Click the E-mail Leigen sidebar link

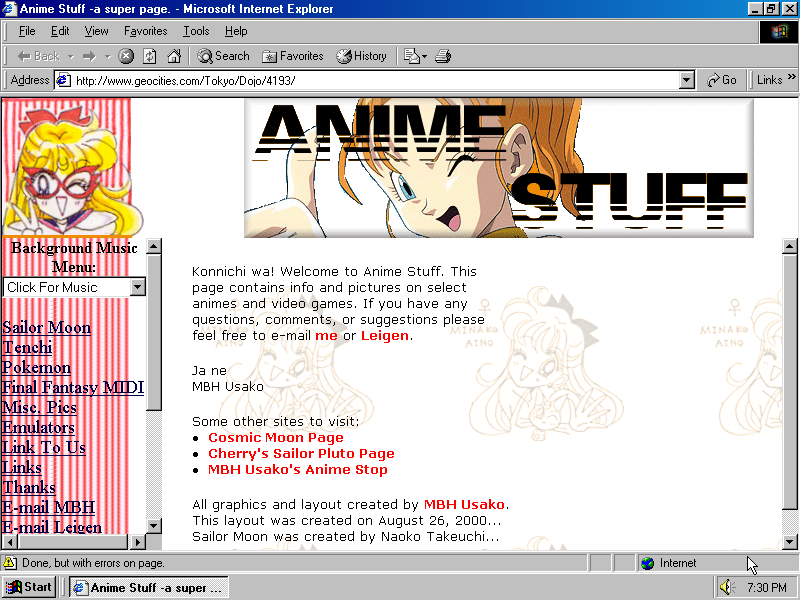(52, 527)
